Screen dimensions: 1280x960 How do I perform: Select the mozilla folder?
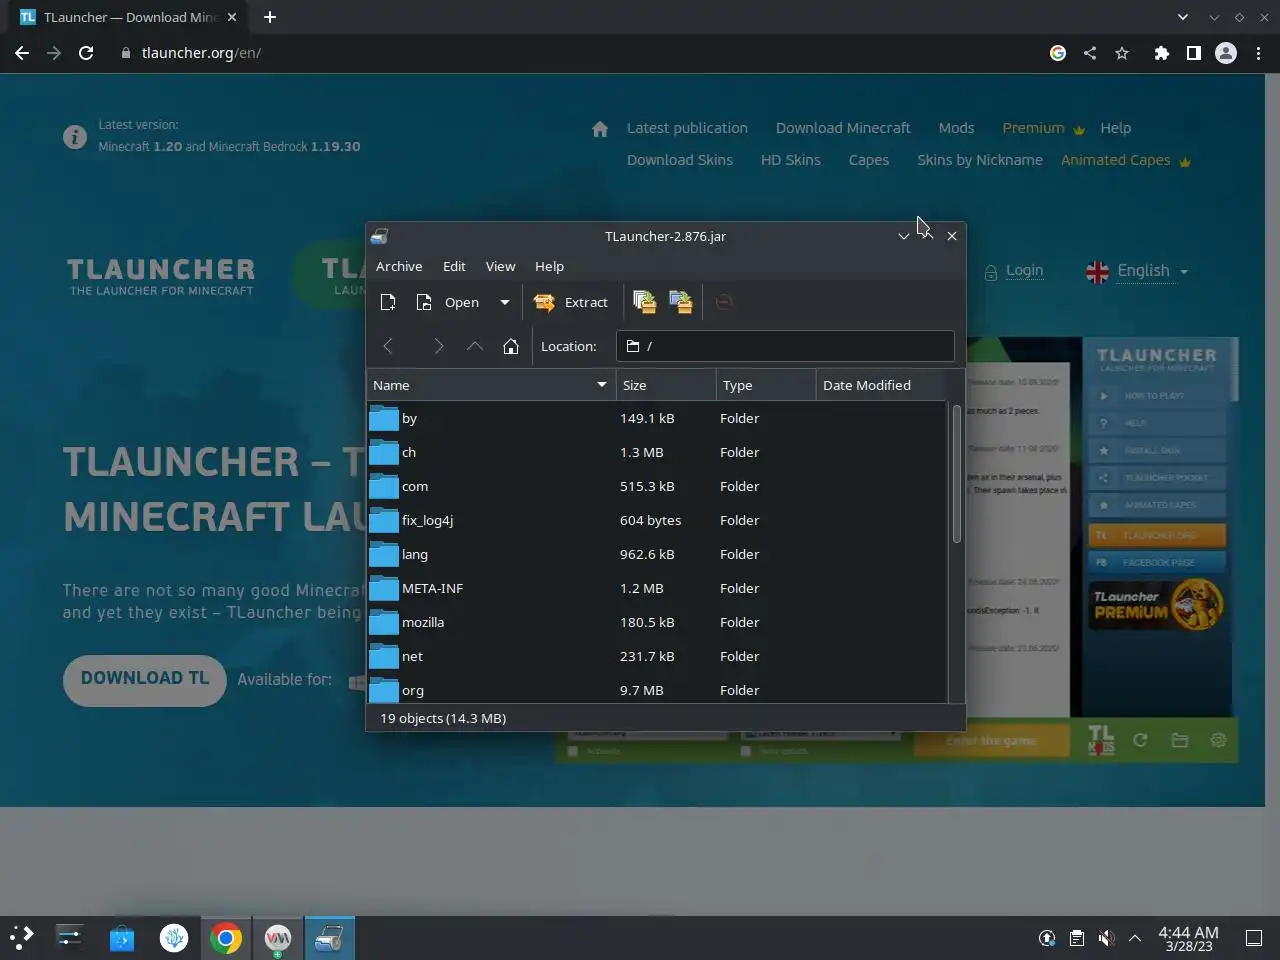pyautogui.click(x=656, y=622)
